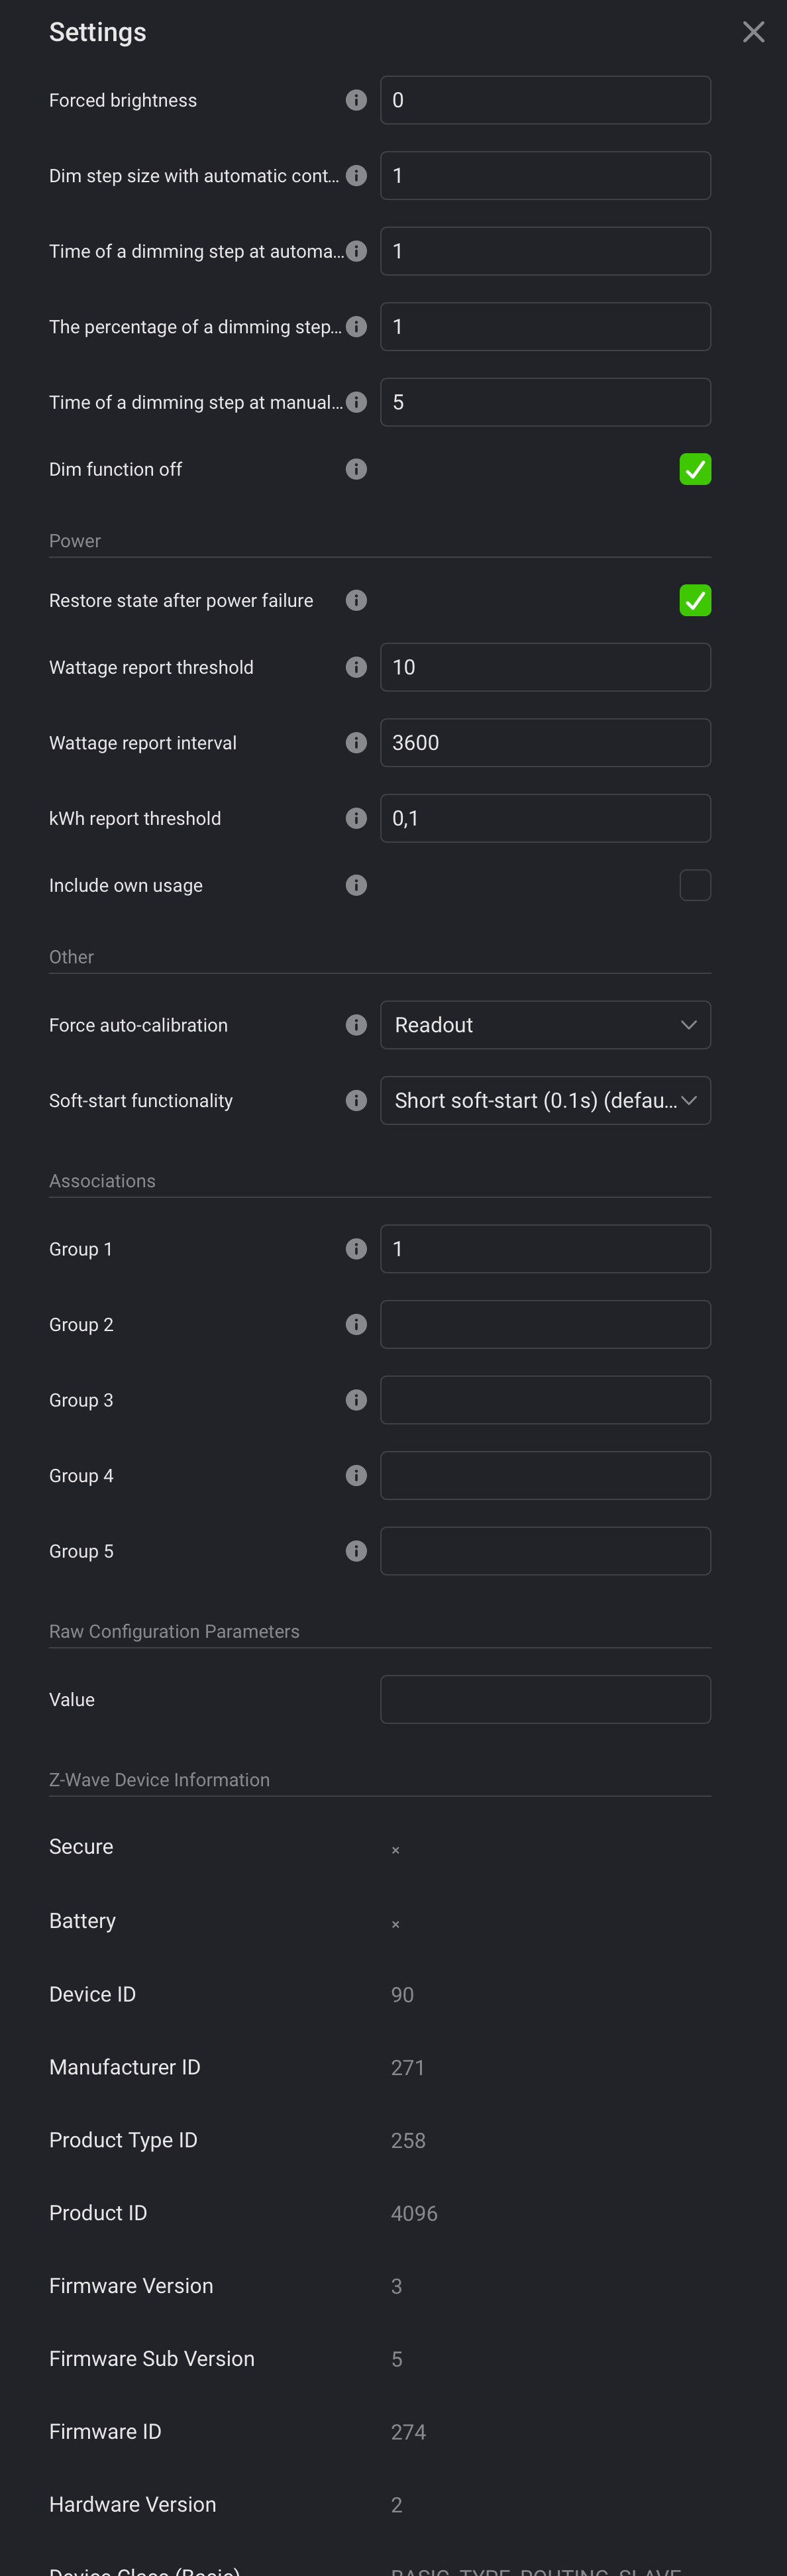Click info icon next to kWh report threshold
This screenshot has width=787, height=2576.
click(x=356, y=818)
